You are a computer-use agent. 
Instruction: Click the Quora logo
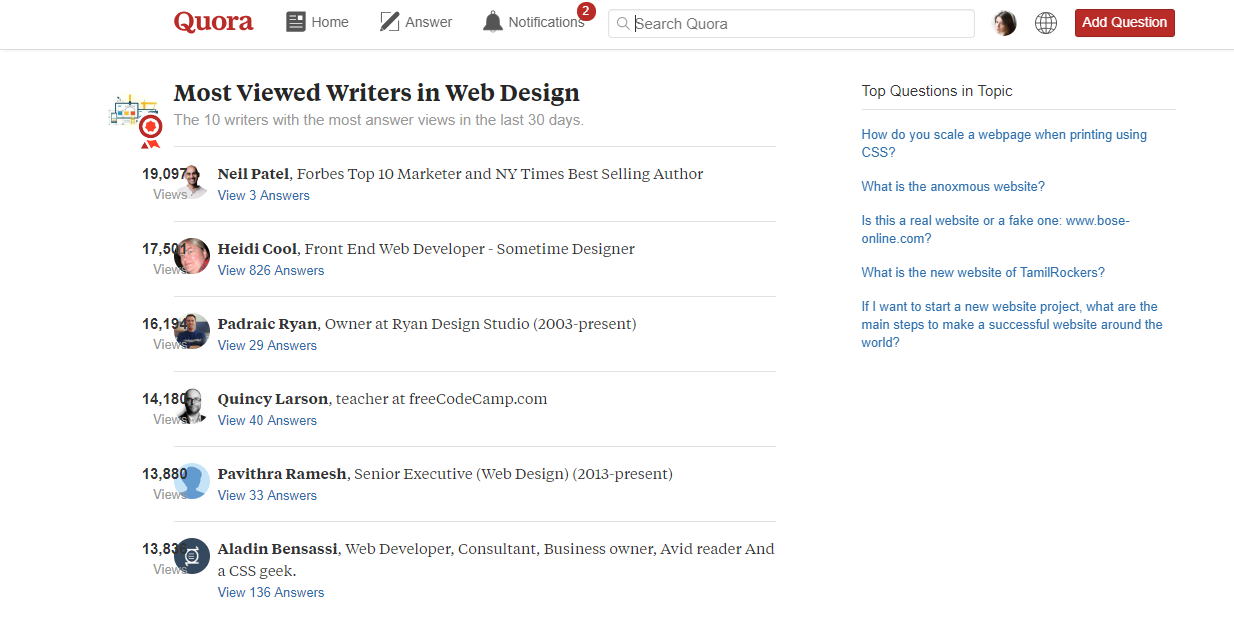click(x=213, y=22)
